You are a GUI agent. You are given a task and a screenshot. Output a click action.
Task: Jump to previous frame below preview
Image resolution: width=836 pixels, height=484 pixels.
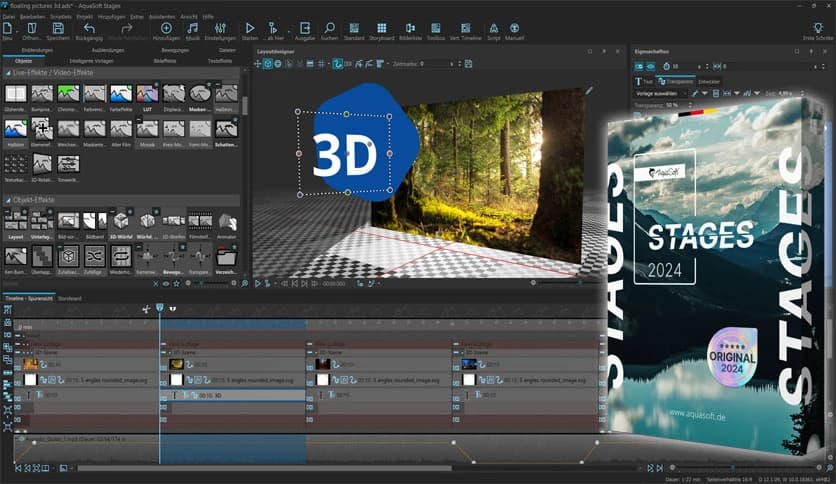[294, 284]
